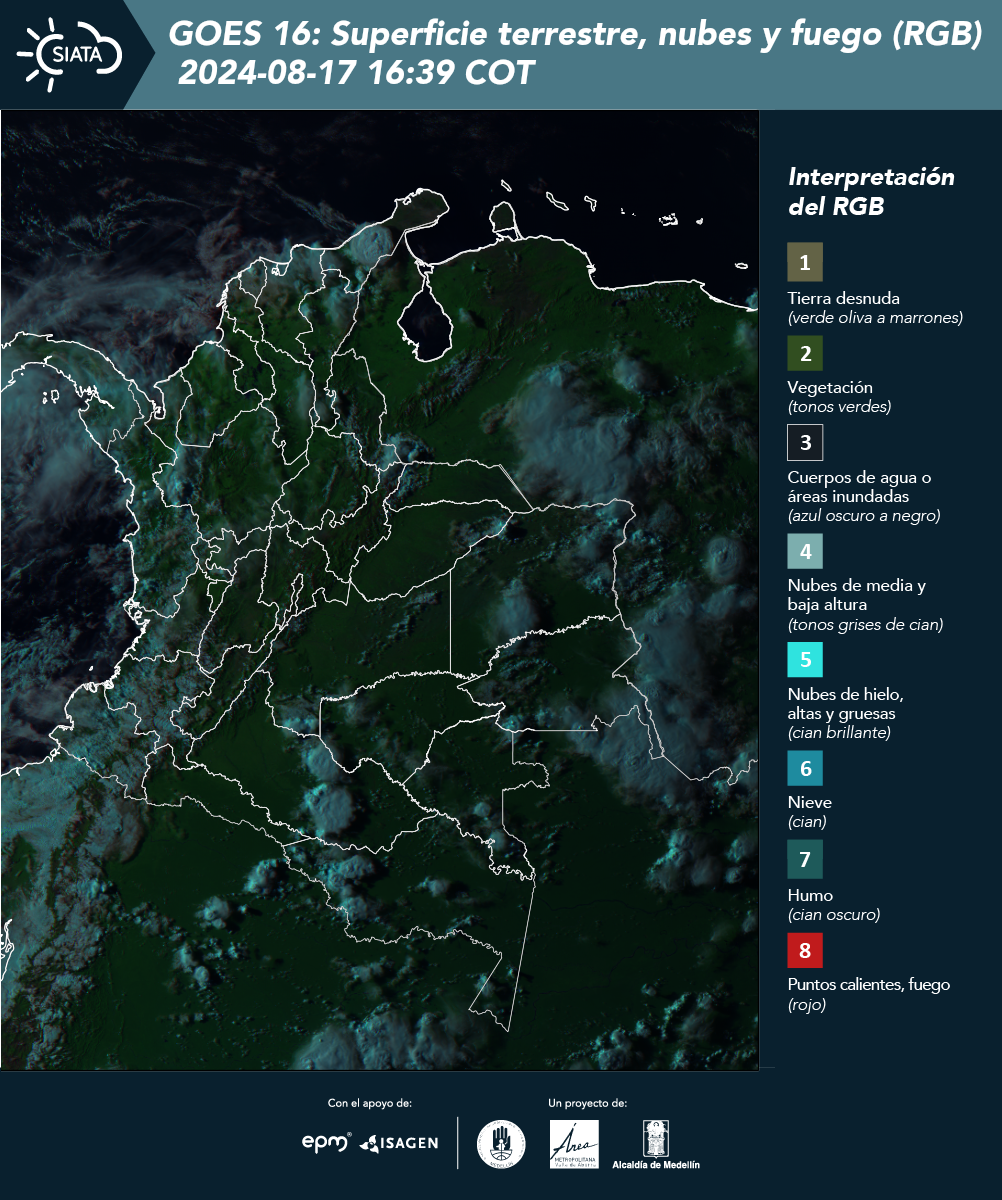Image resolution: width=1002 pixels, height=1200 pixels.
Task: Click the label 'Nubes de media y baja altura'
Action: [857, 596]
